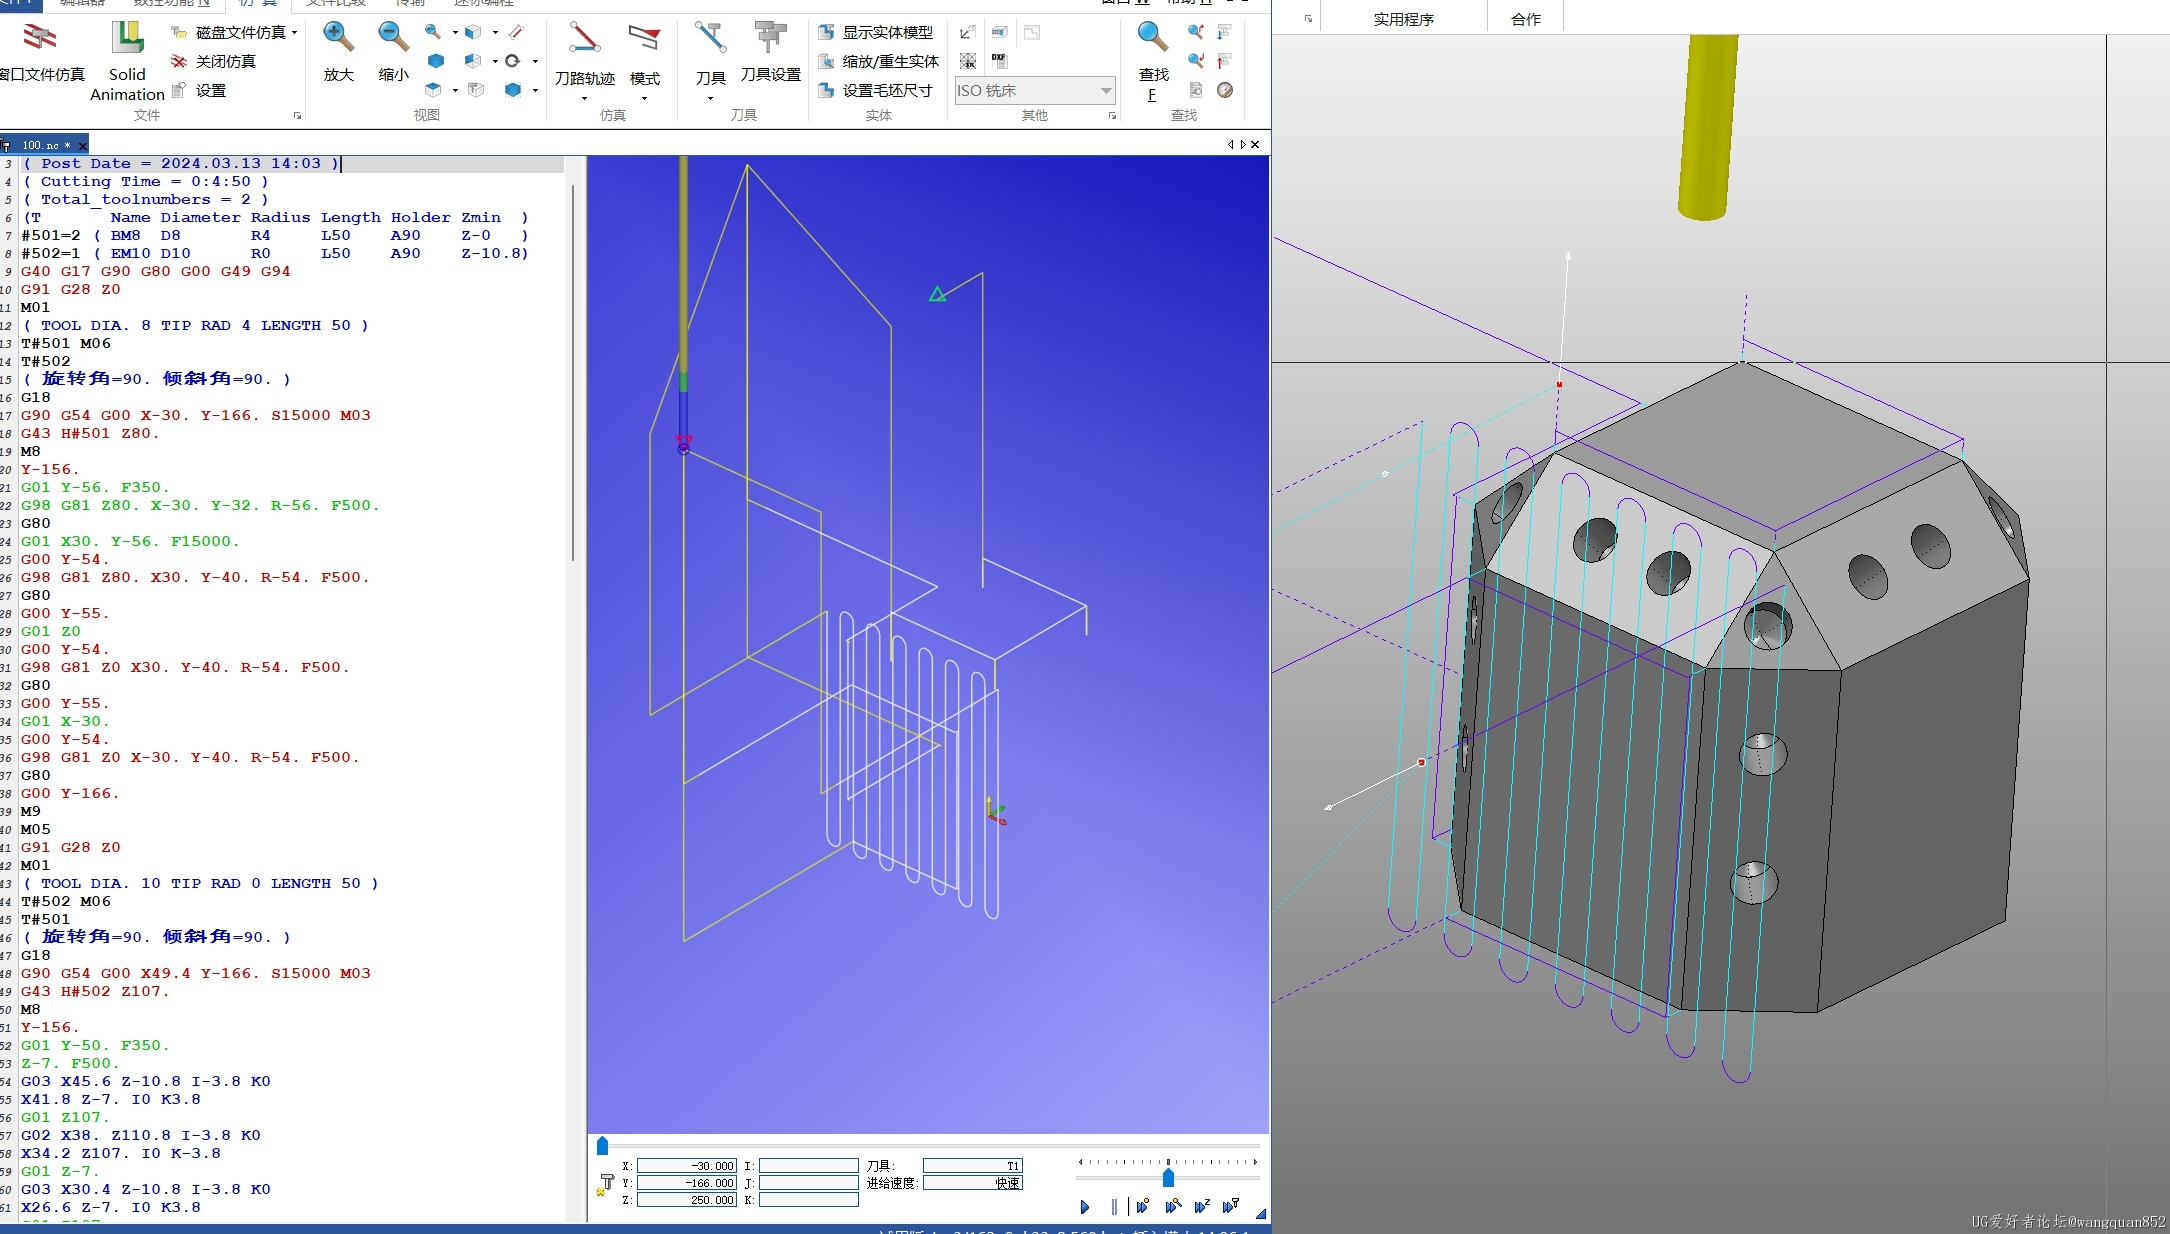This screenshot has width=2170, height=1234.
Task: Click the X coordinate field
Action: point(687,1166)
